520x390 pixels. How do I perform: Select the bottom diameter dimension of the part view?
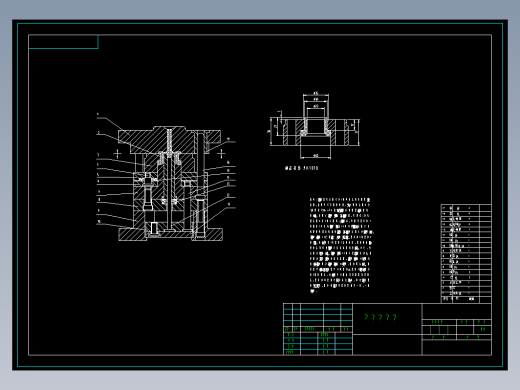316,156
